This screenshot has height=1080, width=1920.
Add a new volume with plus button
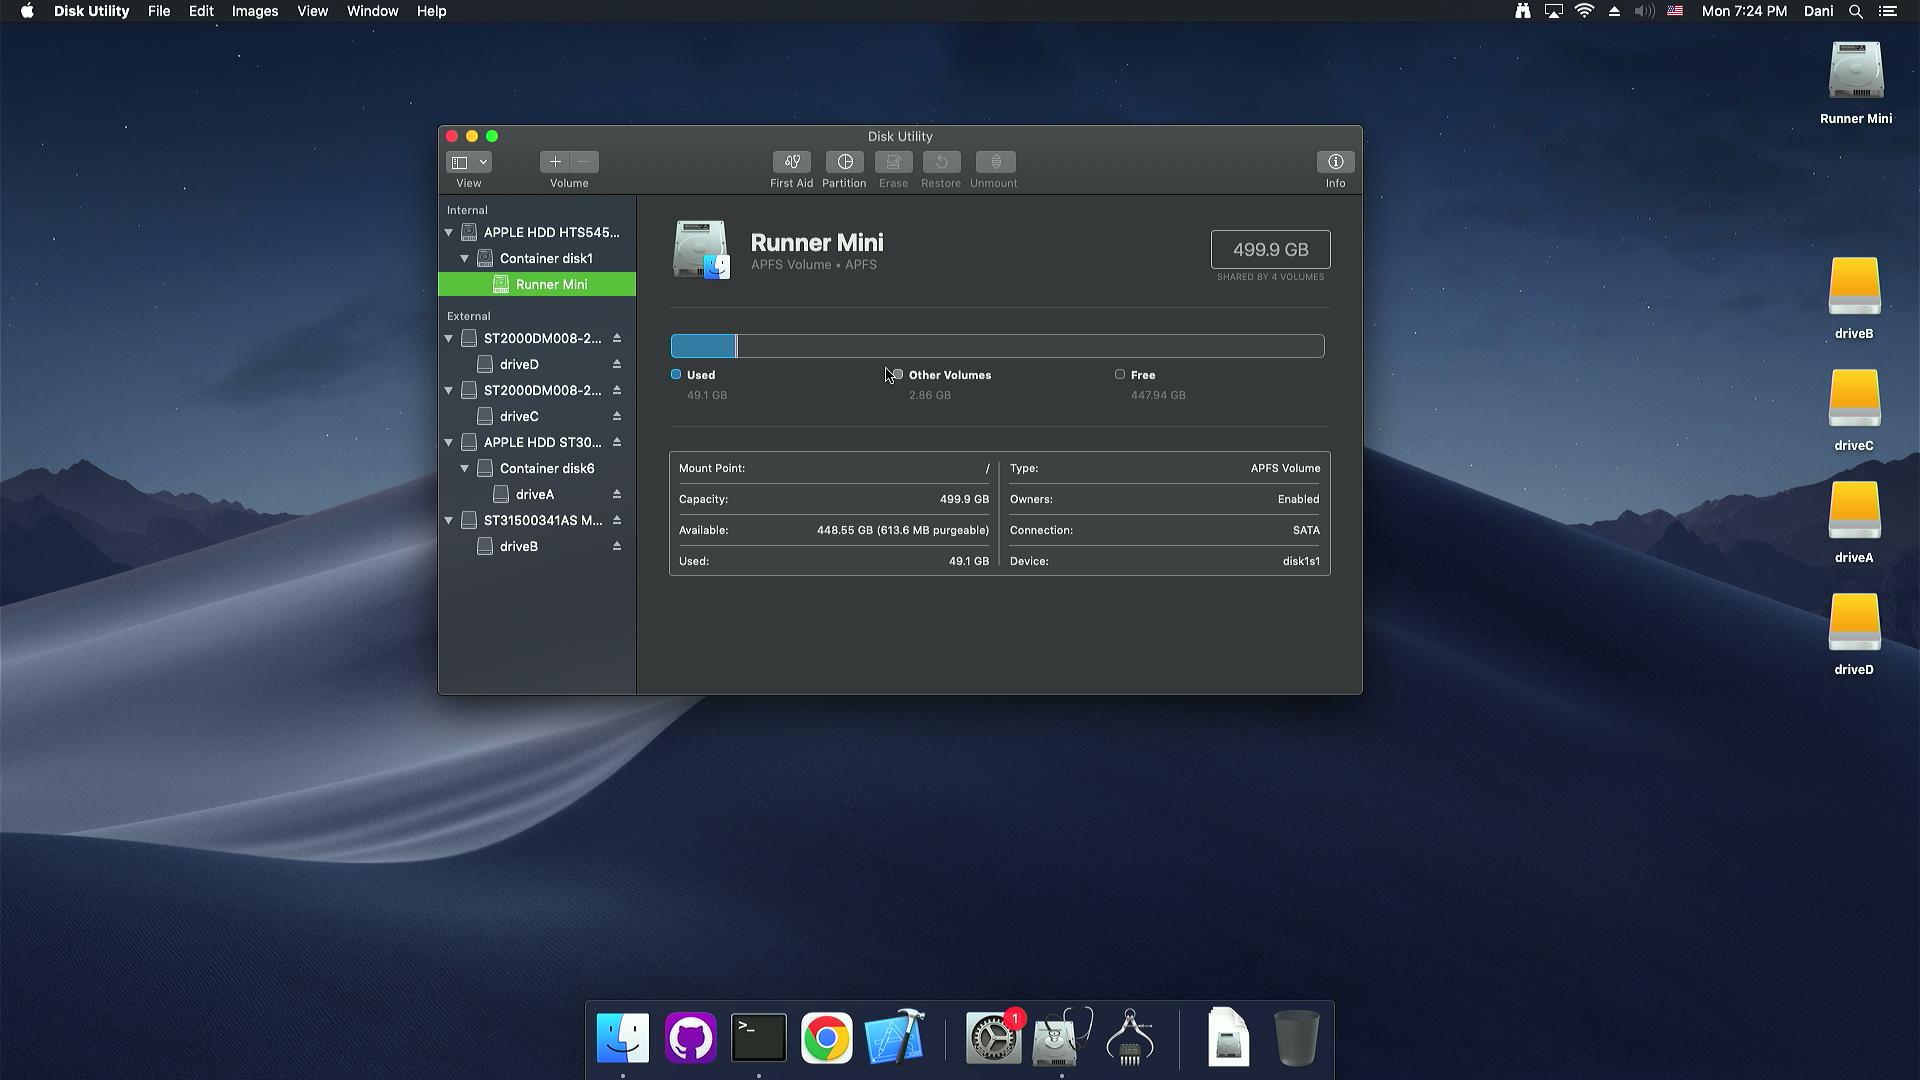(555, 162)
